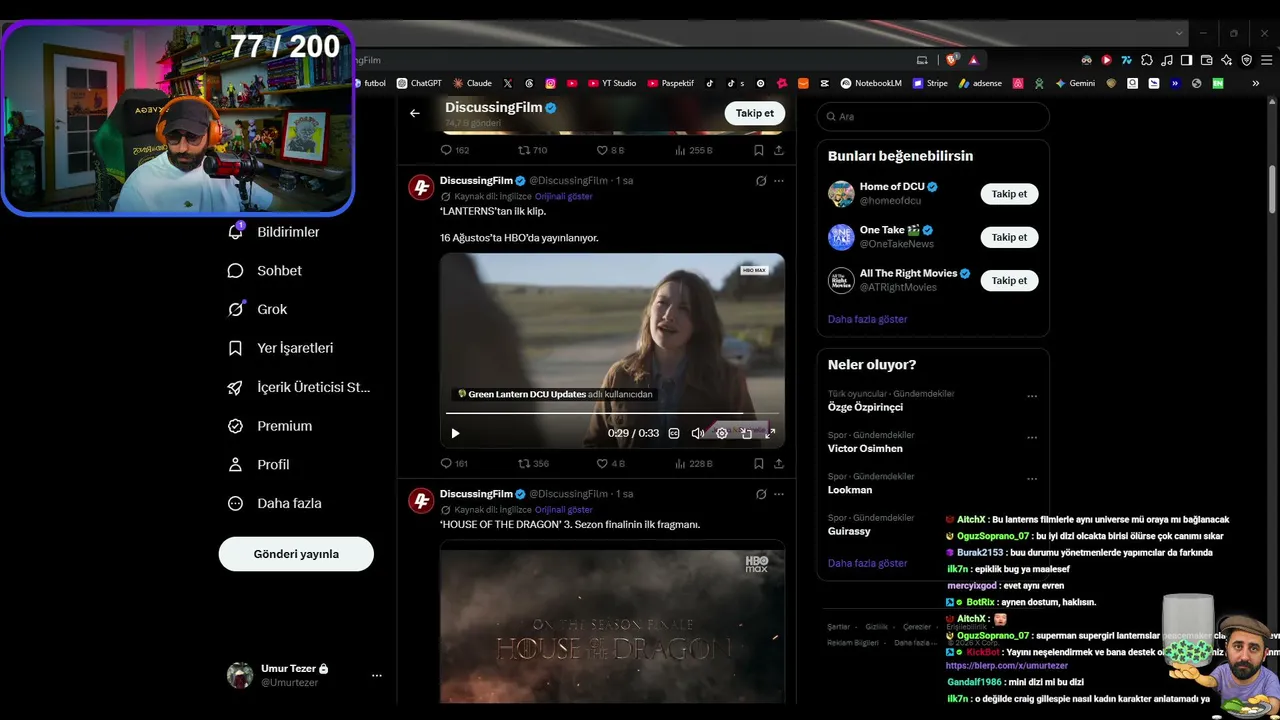Follow DiscussingFilm with the header Takip et button
The height and width of the screenshot is (720, 1280).
[x=755, y=113]
